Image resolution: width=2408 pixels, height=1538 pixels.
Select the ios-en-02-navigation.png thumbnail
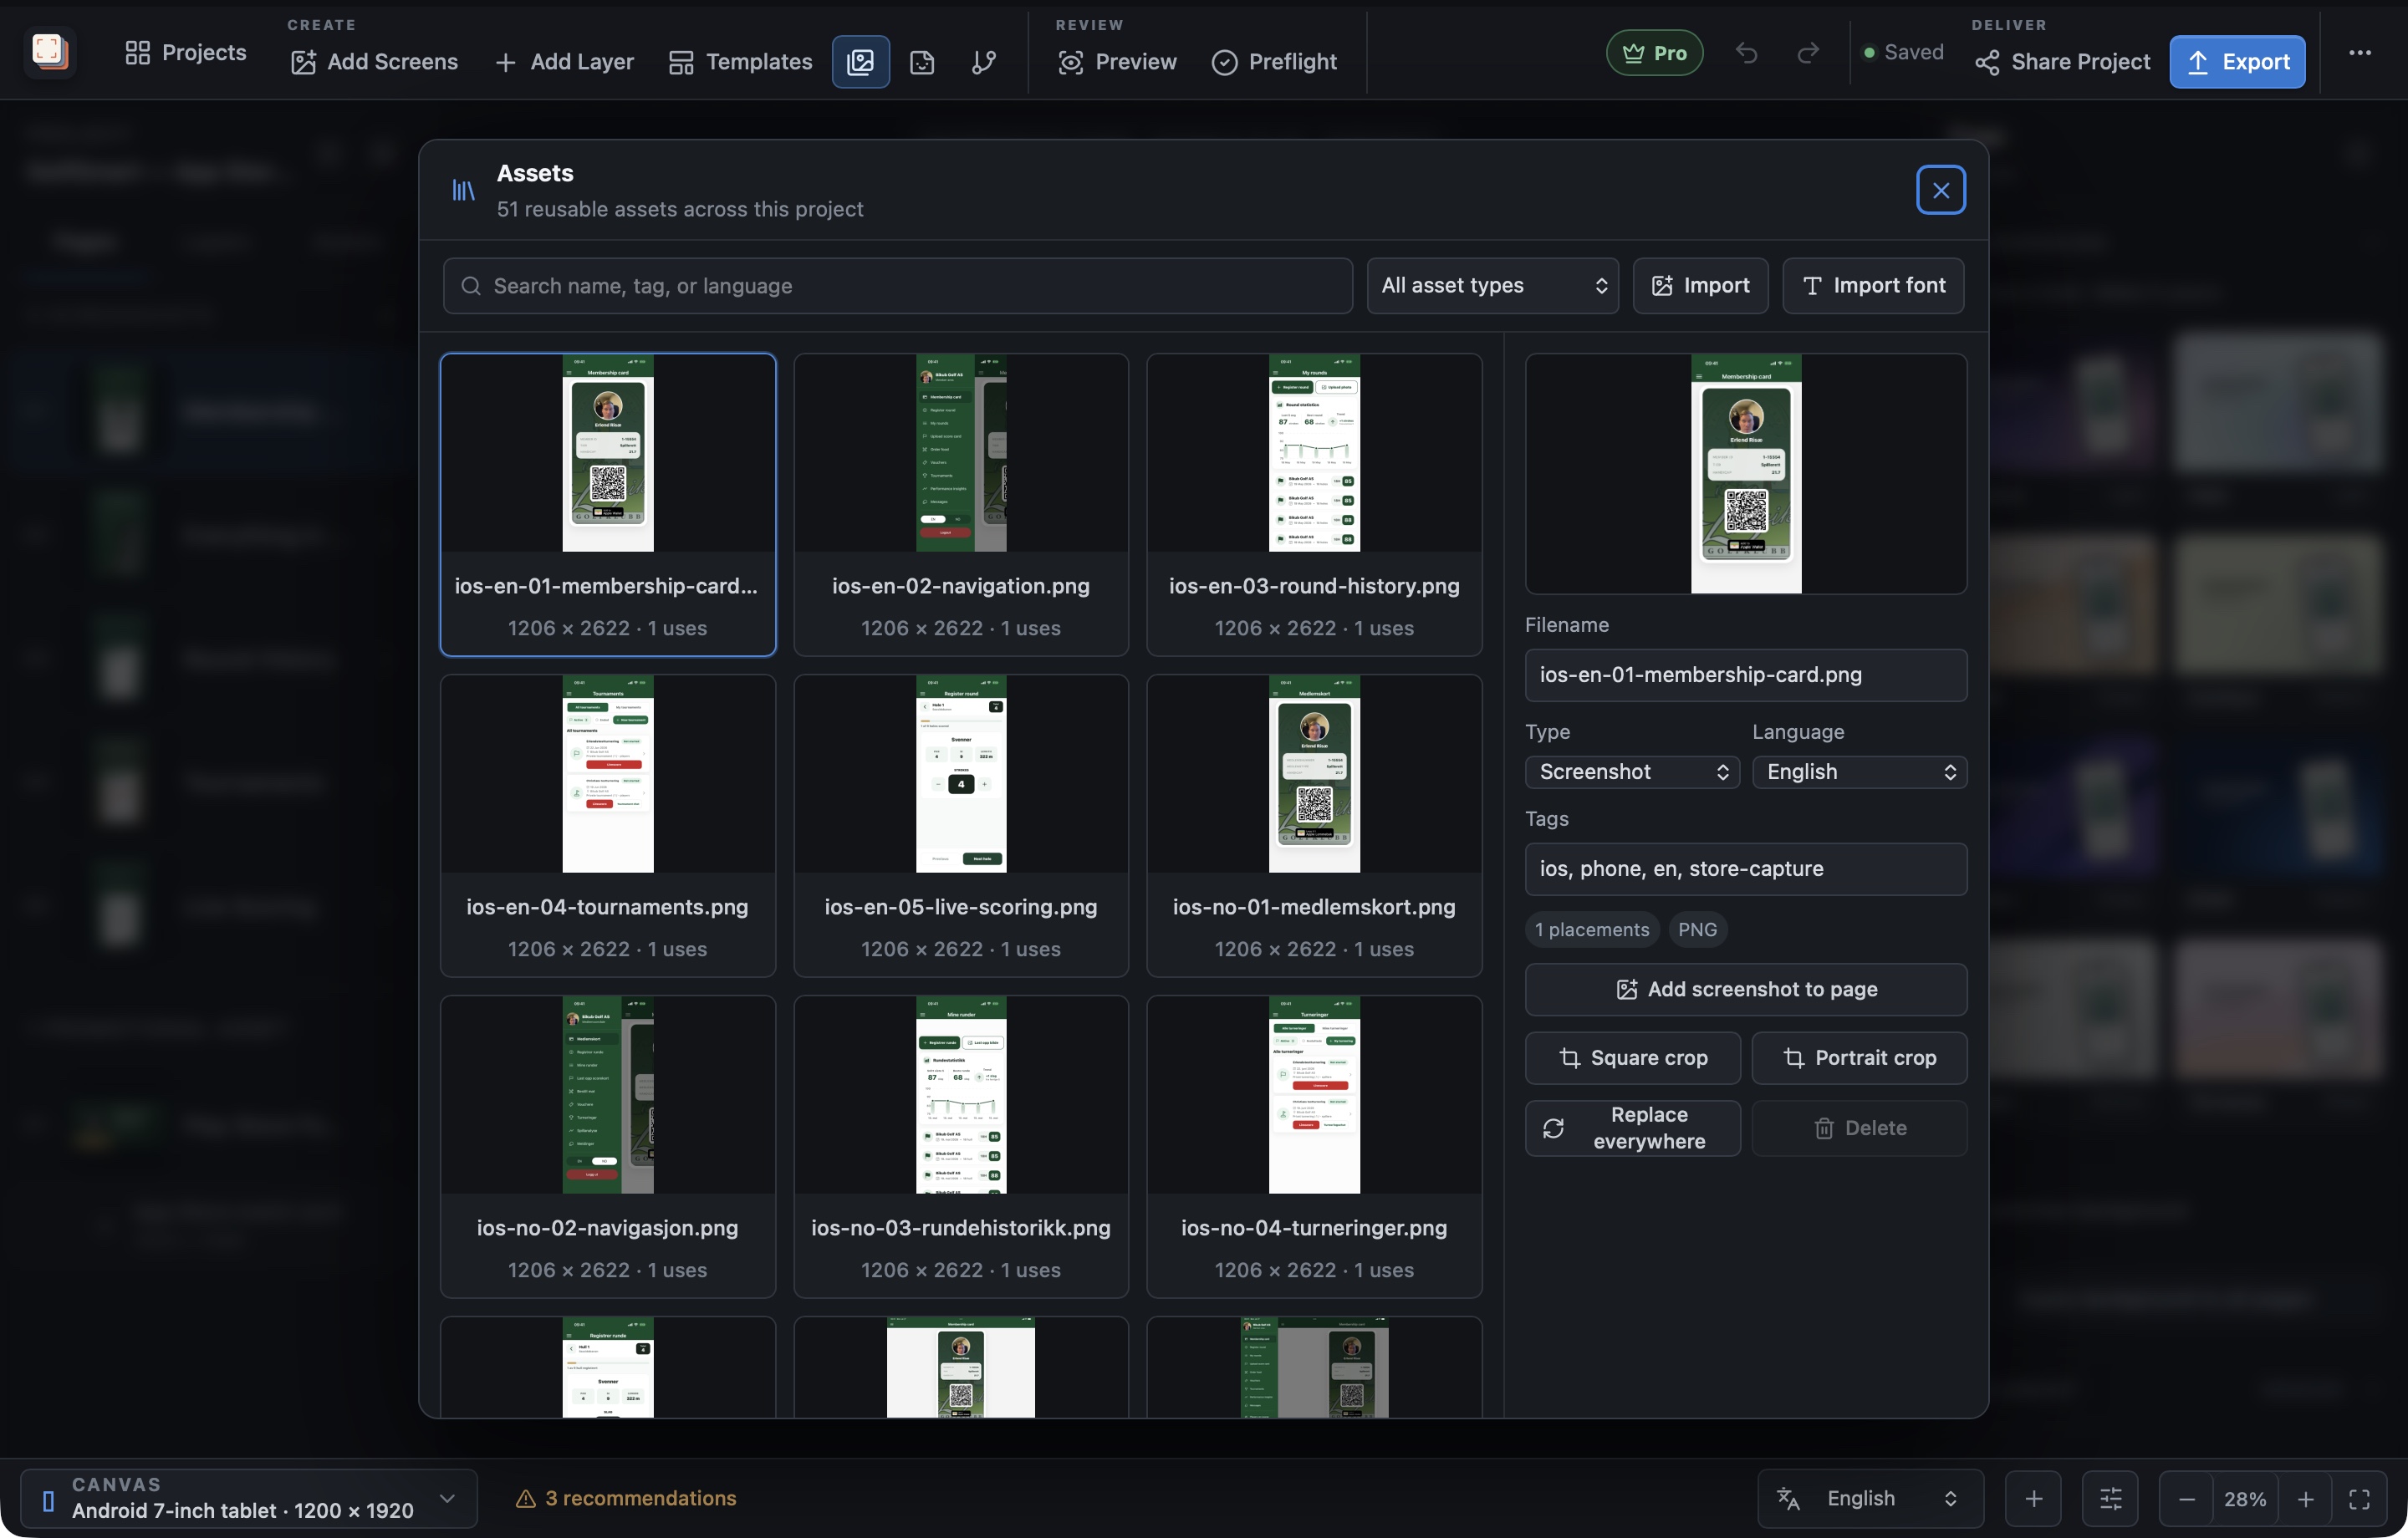[x=960, y=504]
